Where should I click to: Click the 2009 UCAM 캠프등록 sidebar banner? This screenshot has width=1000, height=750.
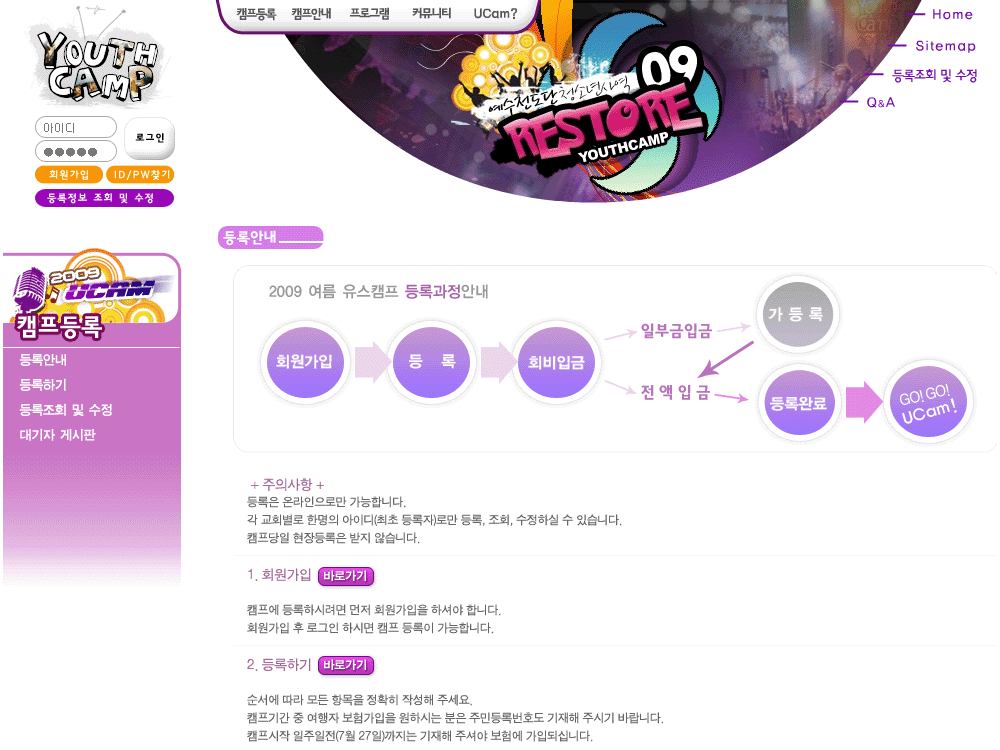point(92,297)
